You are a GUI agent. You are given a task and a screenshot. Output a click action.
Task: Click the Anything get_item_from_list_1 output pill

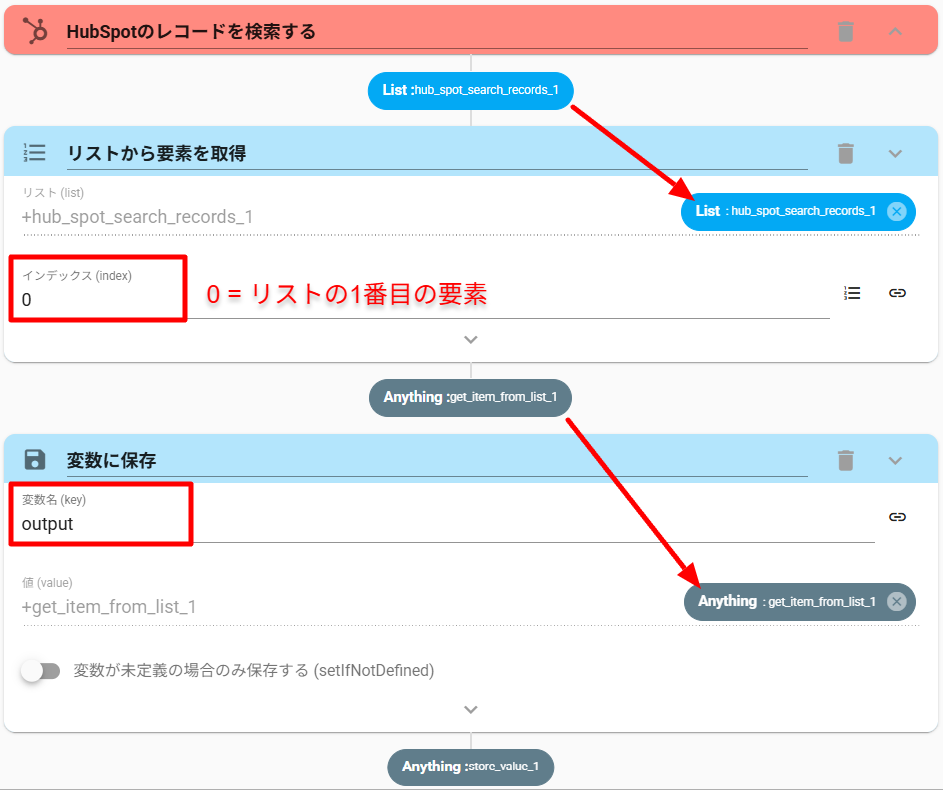(470, 397)
